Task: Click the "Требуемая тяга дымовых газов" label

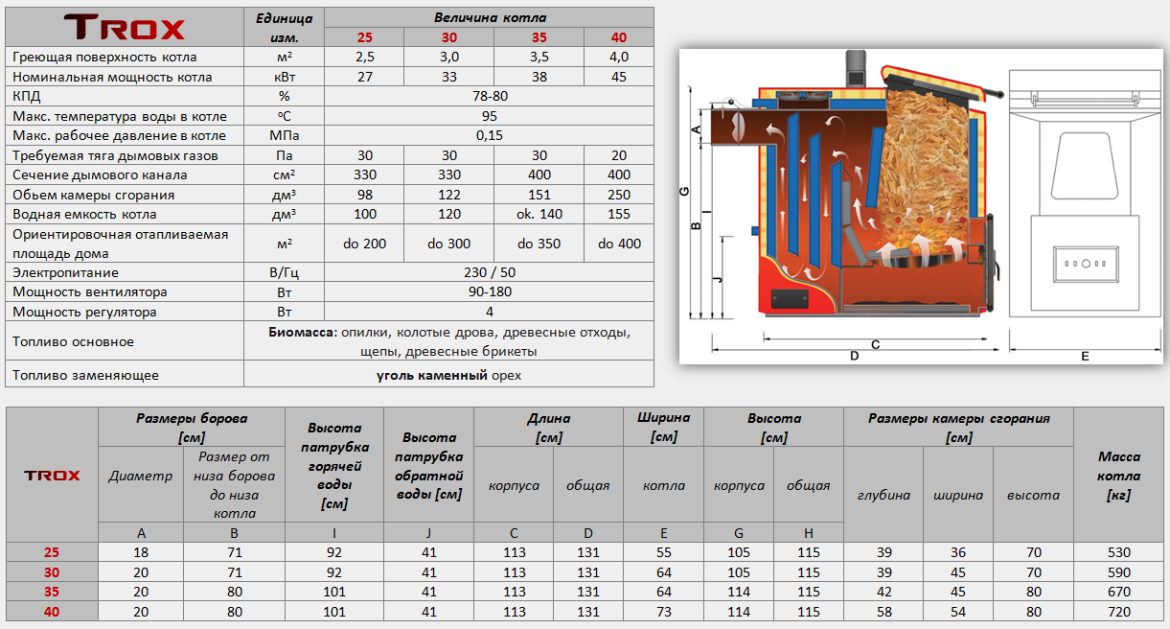Action: [x=115, y=155]
